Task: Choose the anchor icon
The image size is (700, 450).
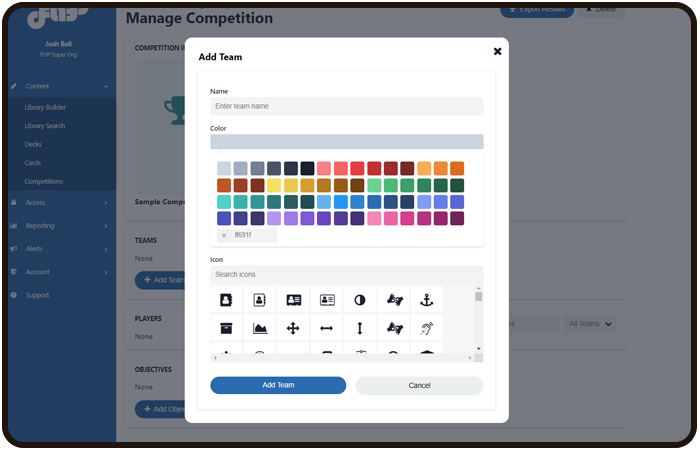Action: click(427, 300)
